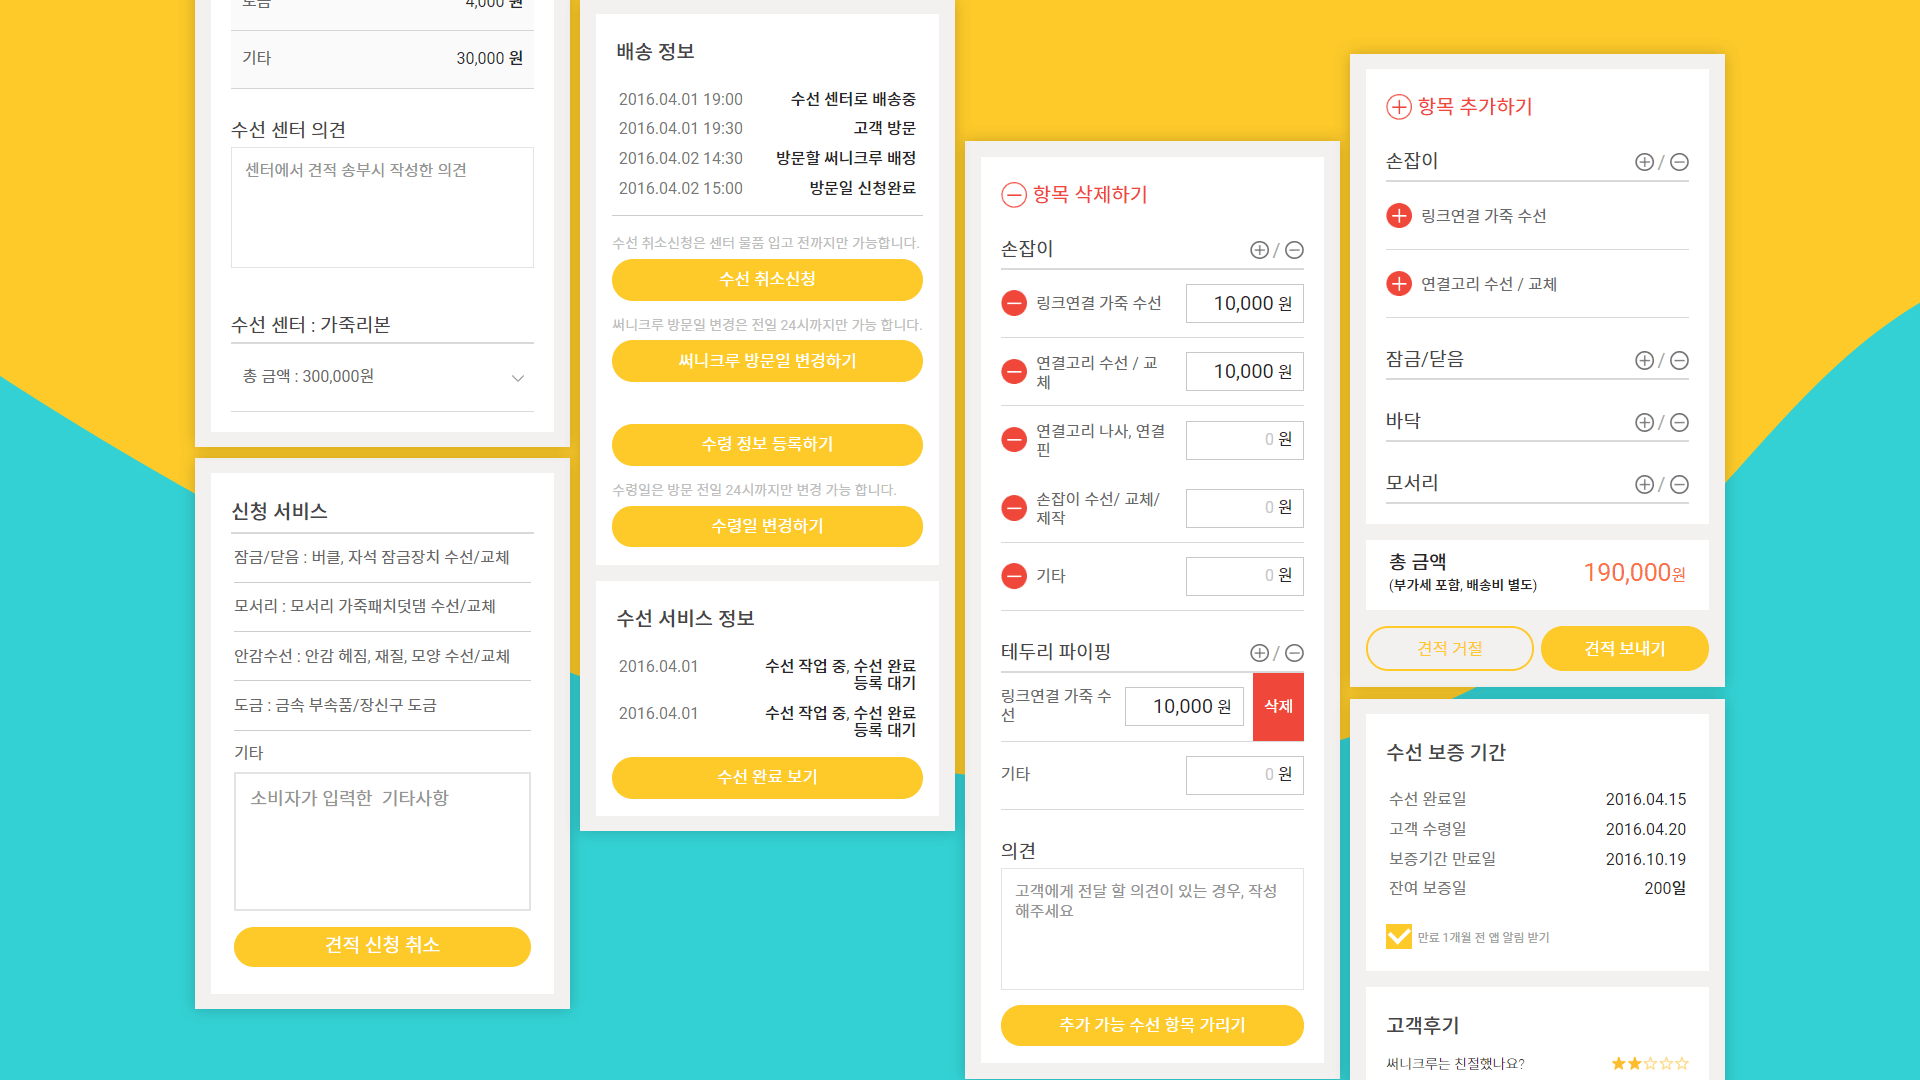Screen dimensions: 1920x1080
Task: Expand 잠금/닫음 with its plus circle
Action: 1644,360
